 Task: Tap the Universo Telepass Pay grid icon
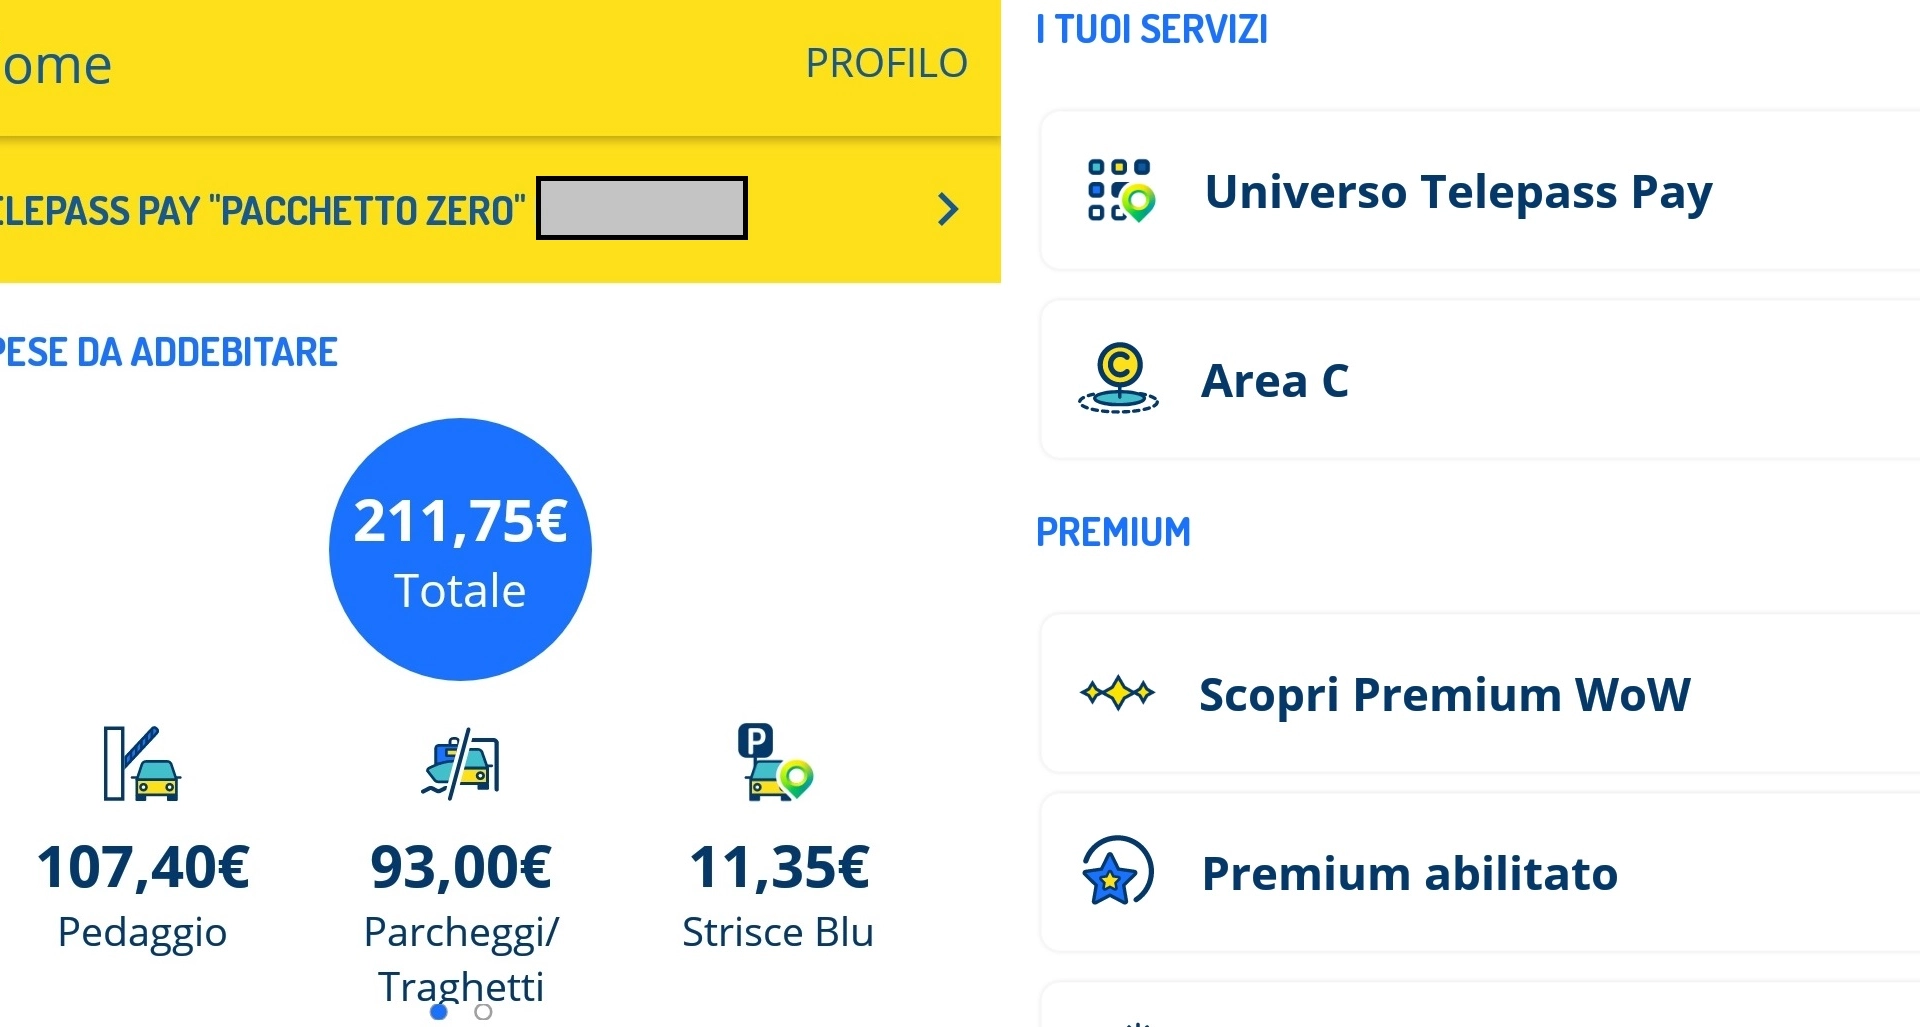pyautogui.click(x=1120, y=190)
